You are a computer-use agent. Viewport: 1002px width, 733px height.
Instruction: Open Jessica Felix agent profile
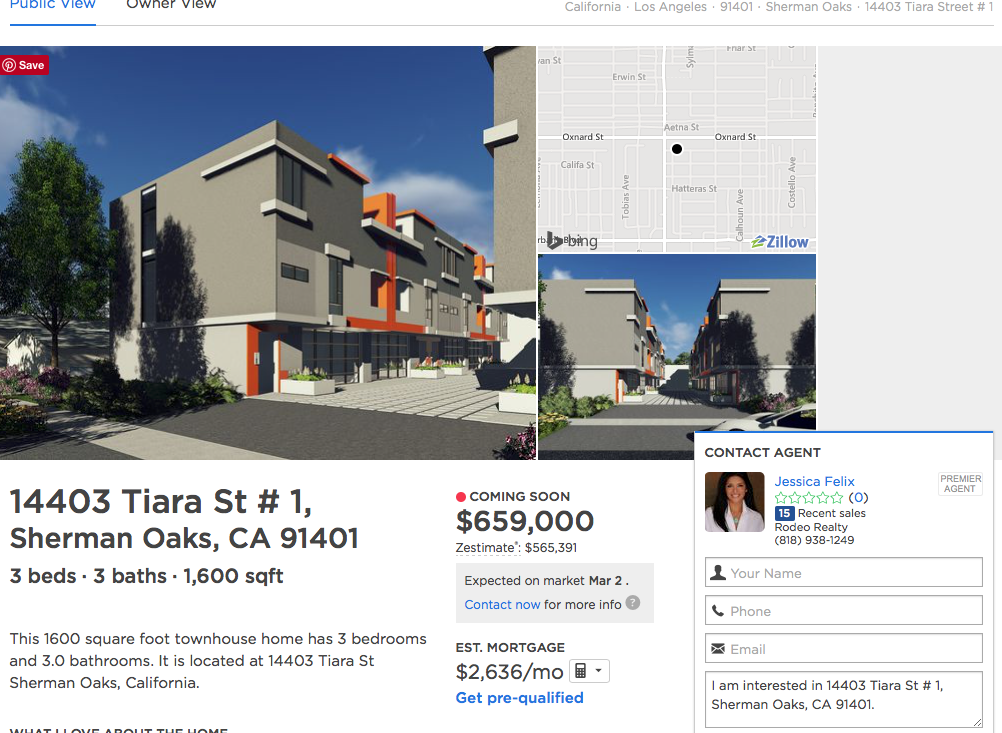(814, 481)
